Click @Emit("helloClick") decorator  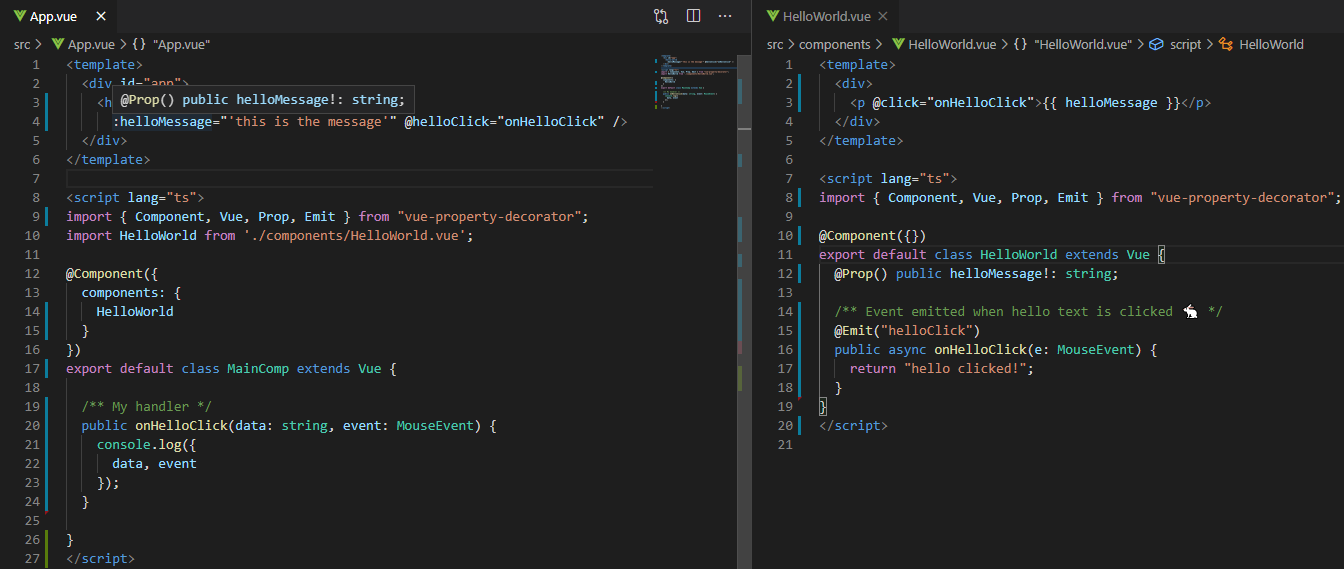(x=908, y=330)
